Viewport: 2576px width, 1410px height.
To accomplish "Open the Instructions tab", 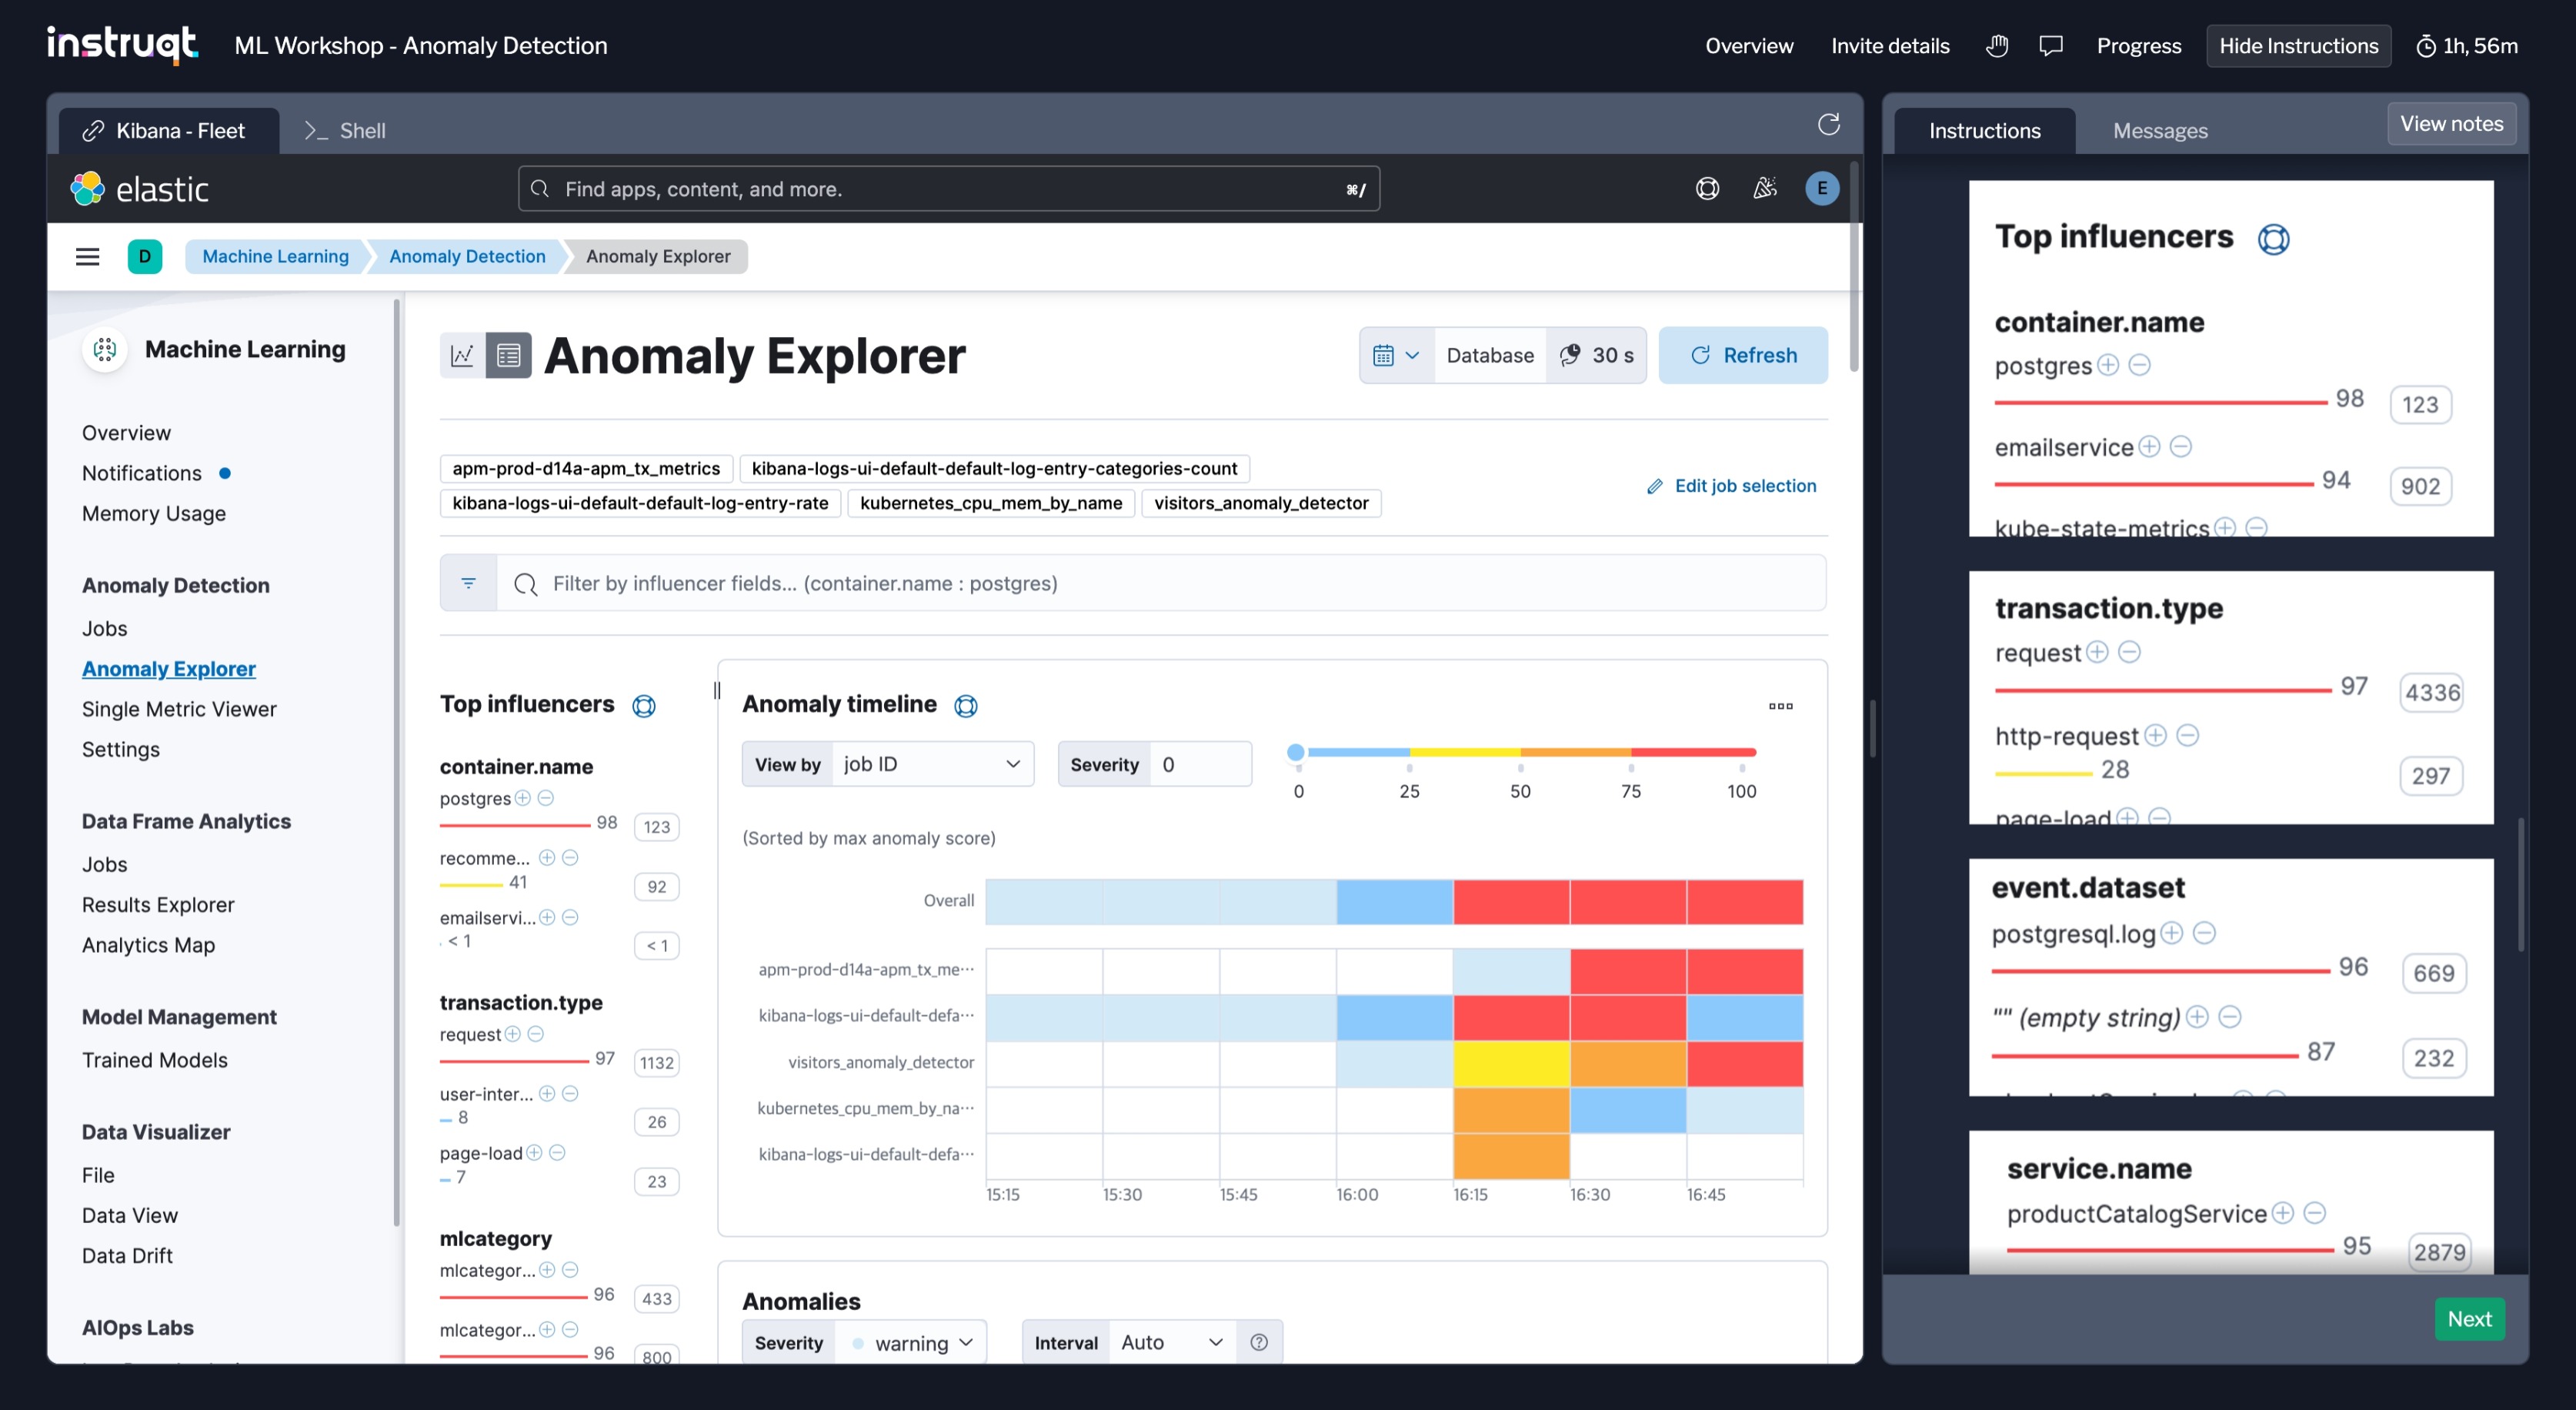I will [x=1984, y=131].
